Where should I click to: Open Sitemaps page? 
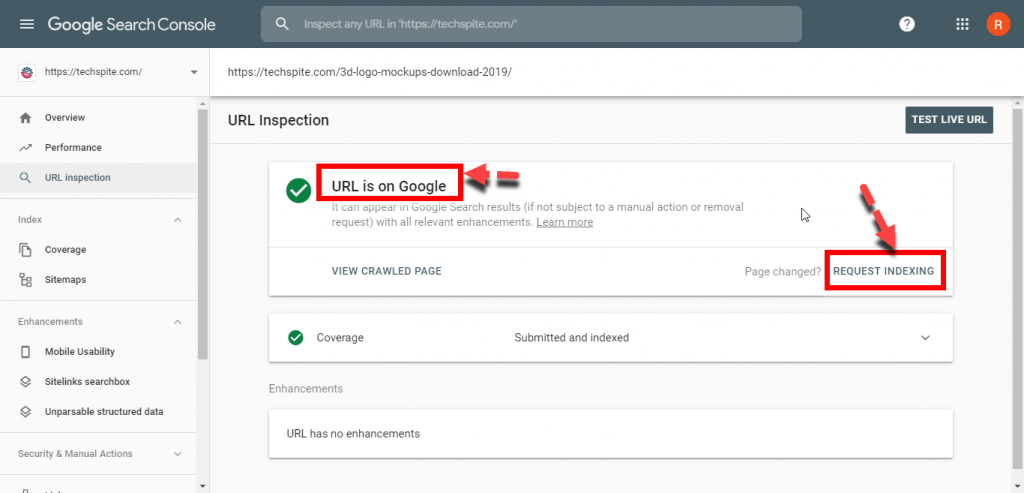coord(65,279)
